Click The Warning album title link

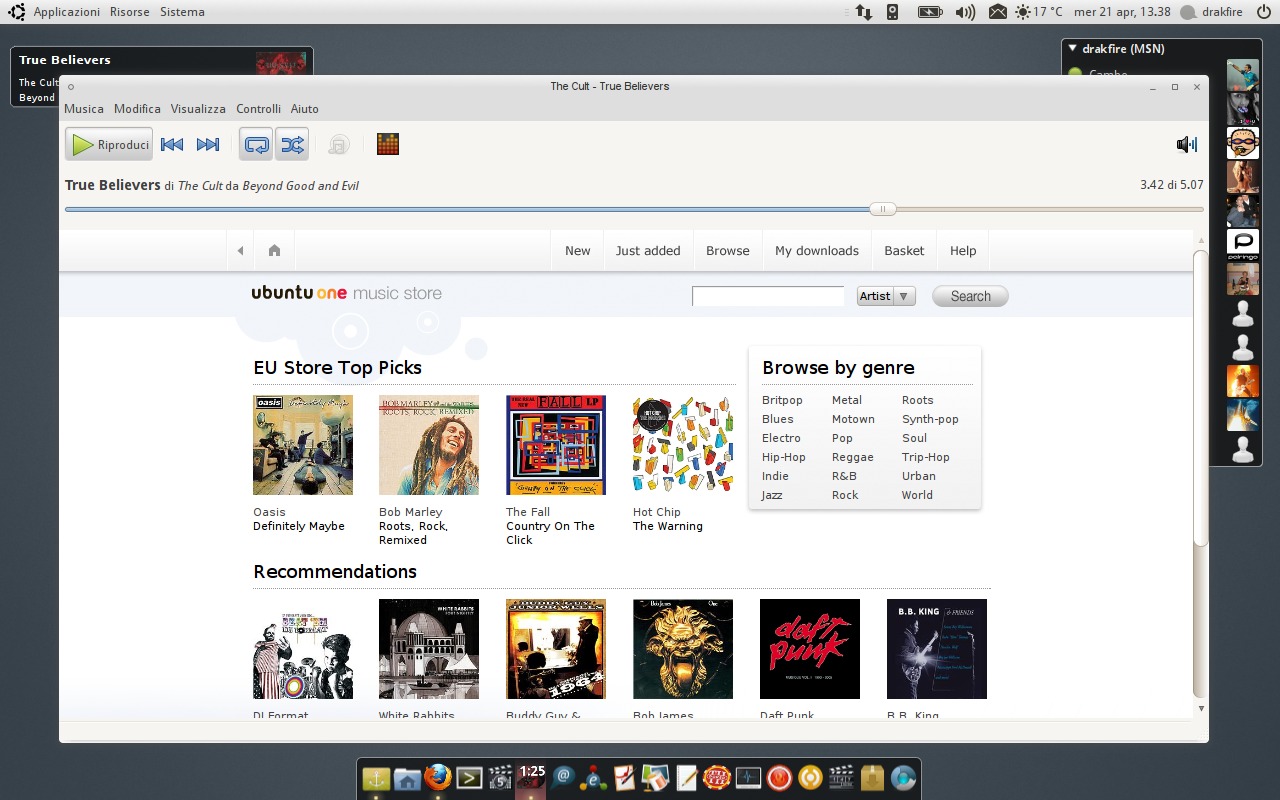coord(668,526)
